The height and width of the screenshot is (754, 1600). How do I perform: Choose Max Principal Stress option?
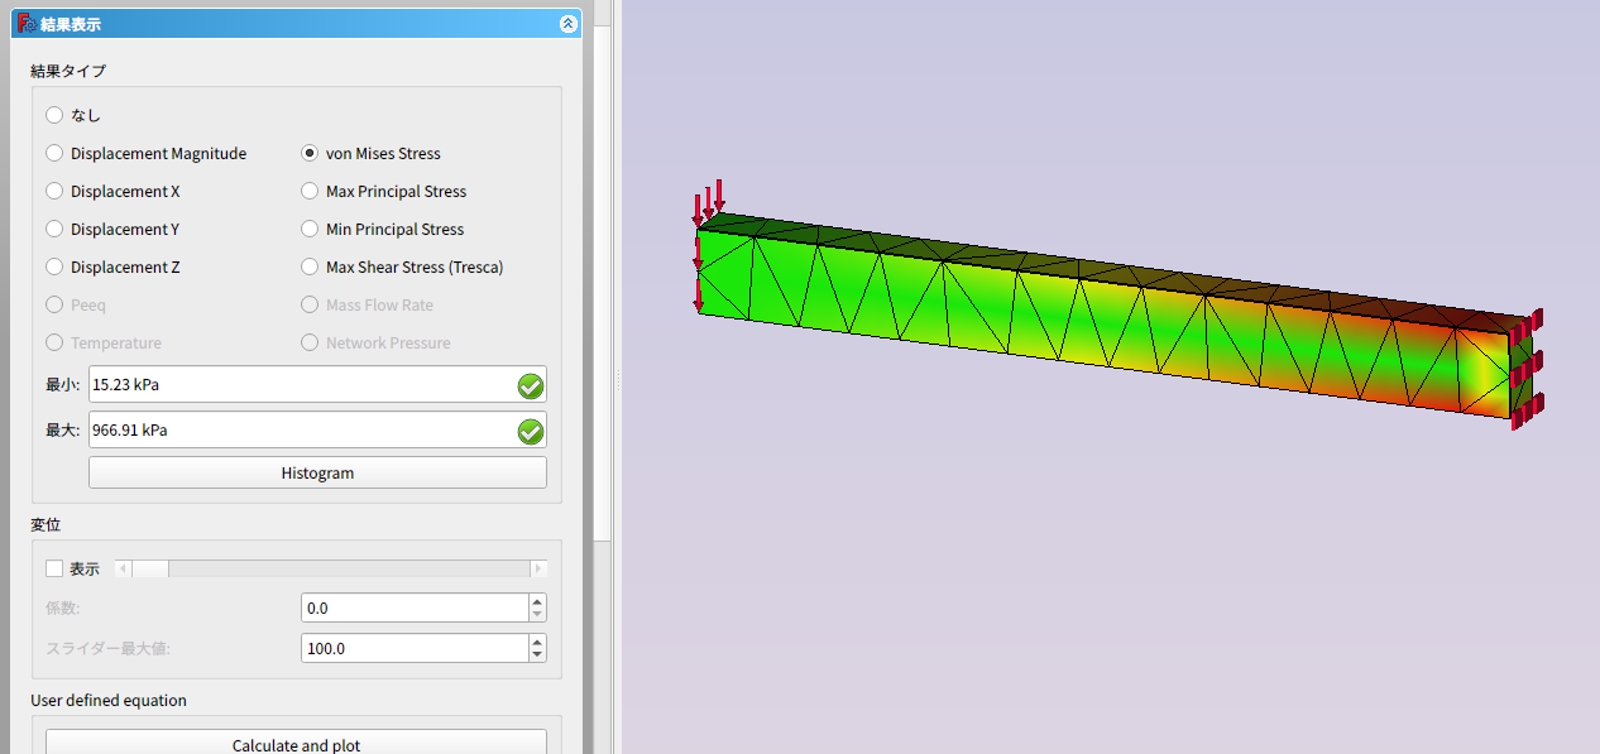coord(310,191)
